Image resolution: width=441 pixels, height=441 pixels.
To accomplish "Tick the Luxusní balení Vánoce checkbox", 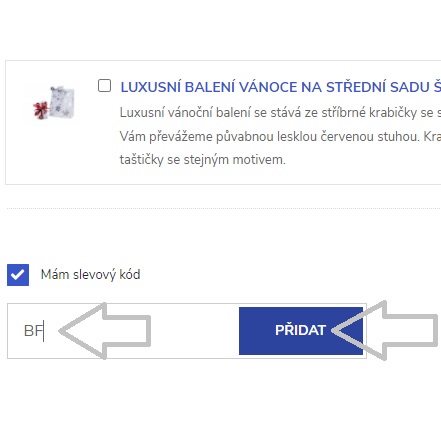I will [104, 86].
